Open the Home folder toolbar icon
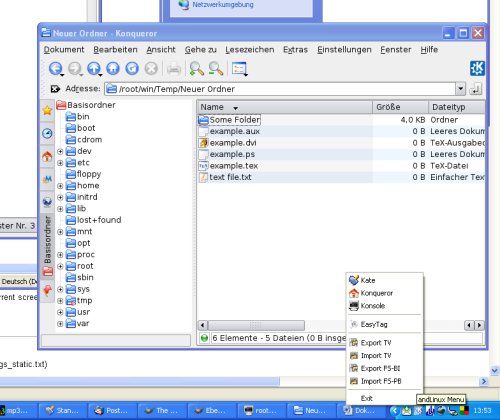 pos(113,69)
